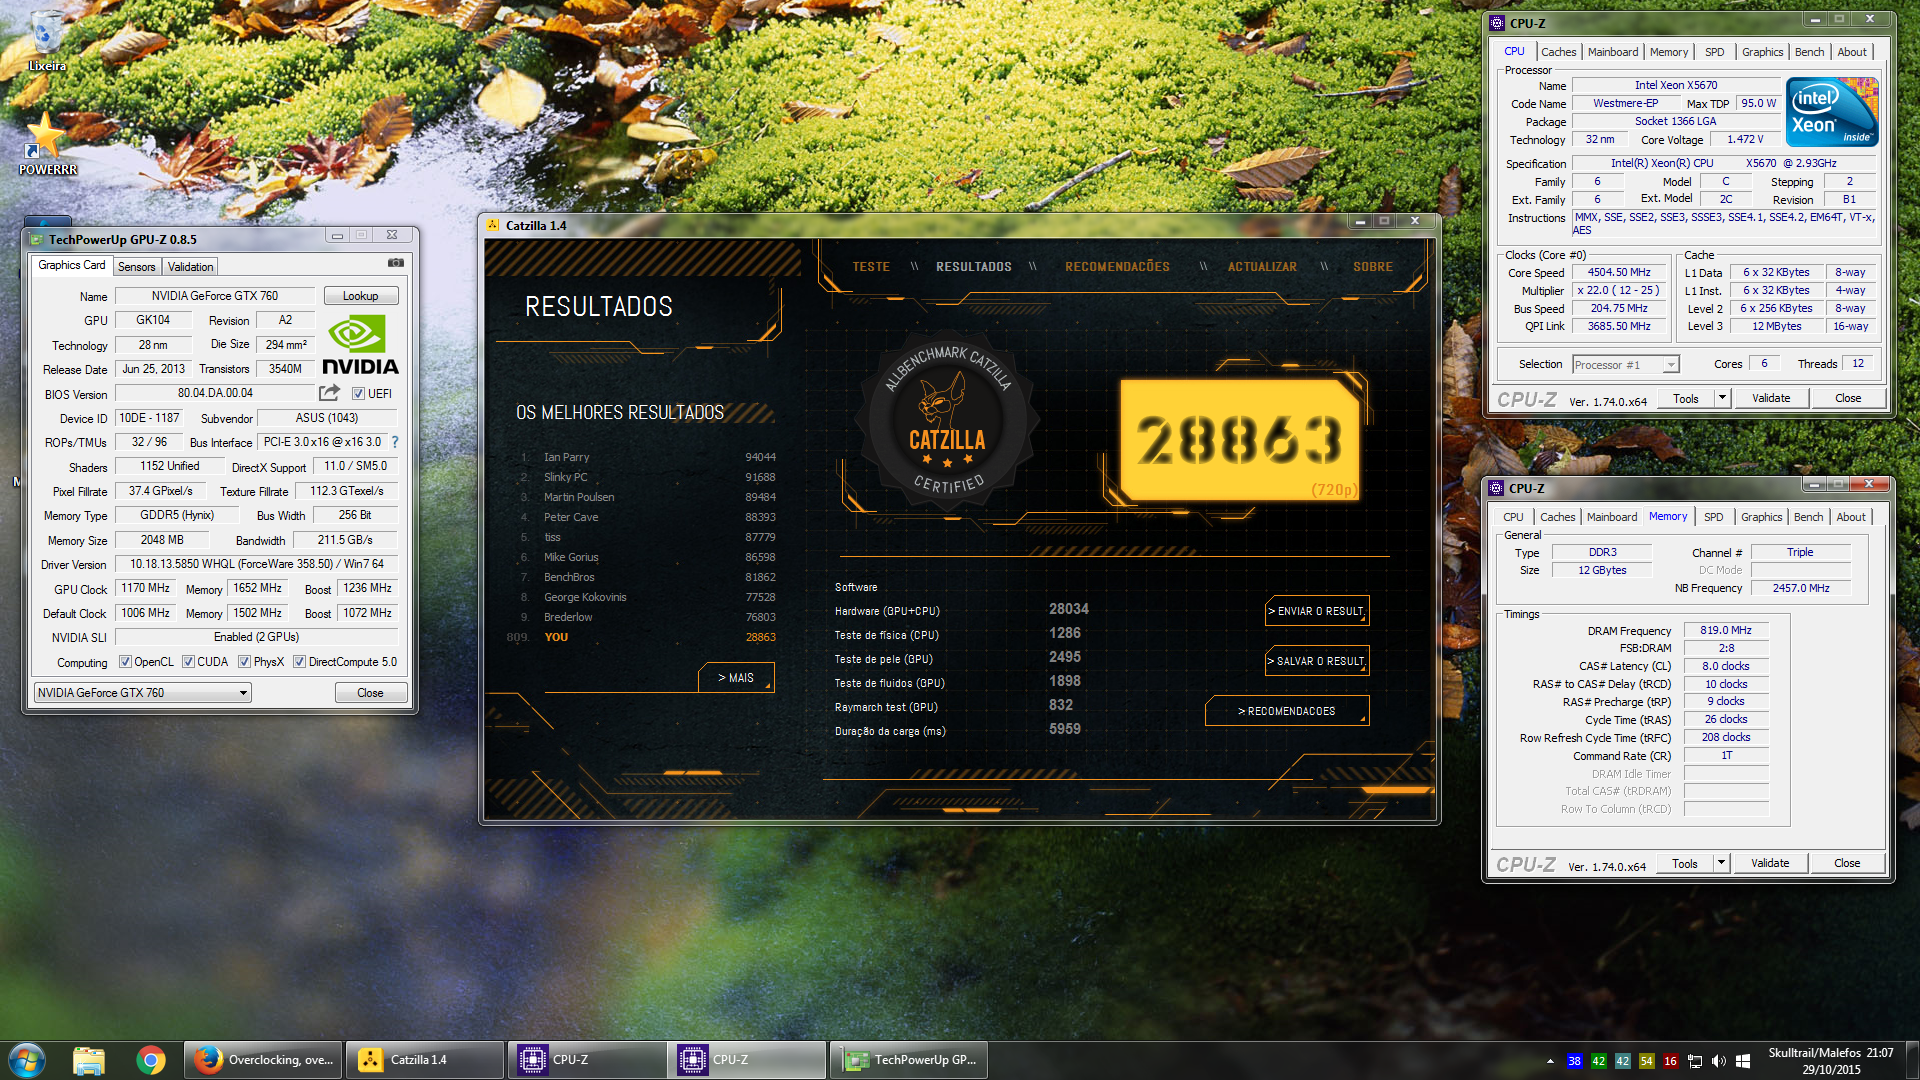Click the MAIS button under best results

point(736,678)
